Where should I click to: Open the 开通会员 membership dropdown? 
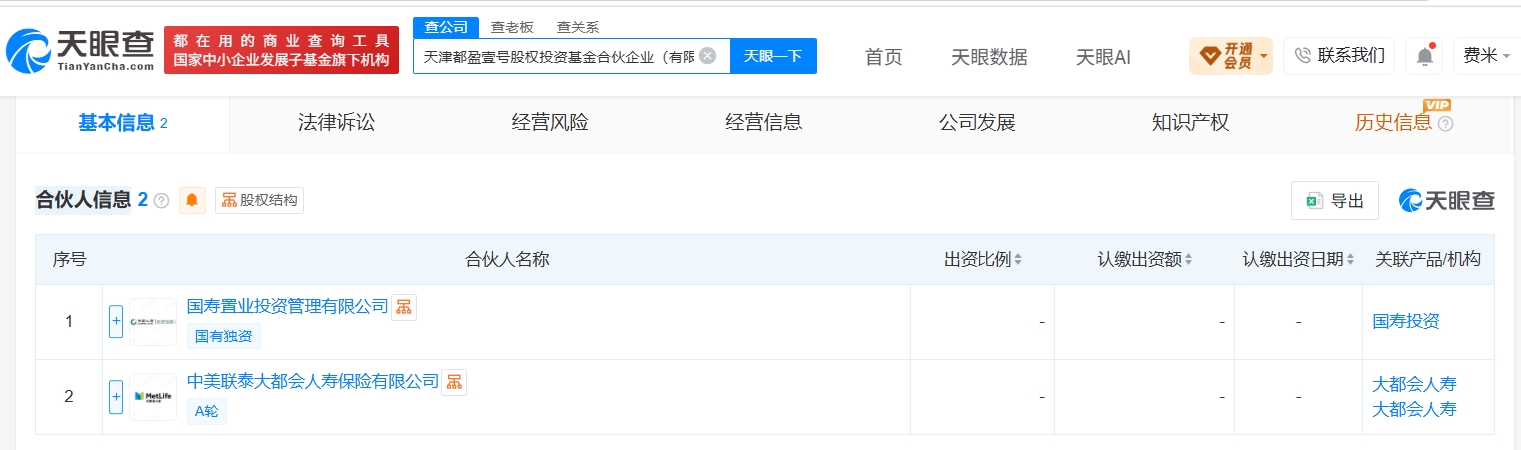[x=1231, y=55]
